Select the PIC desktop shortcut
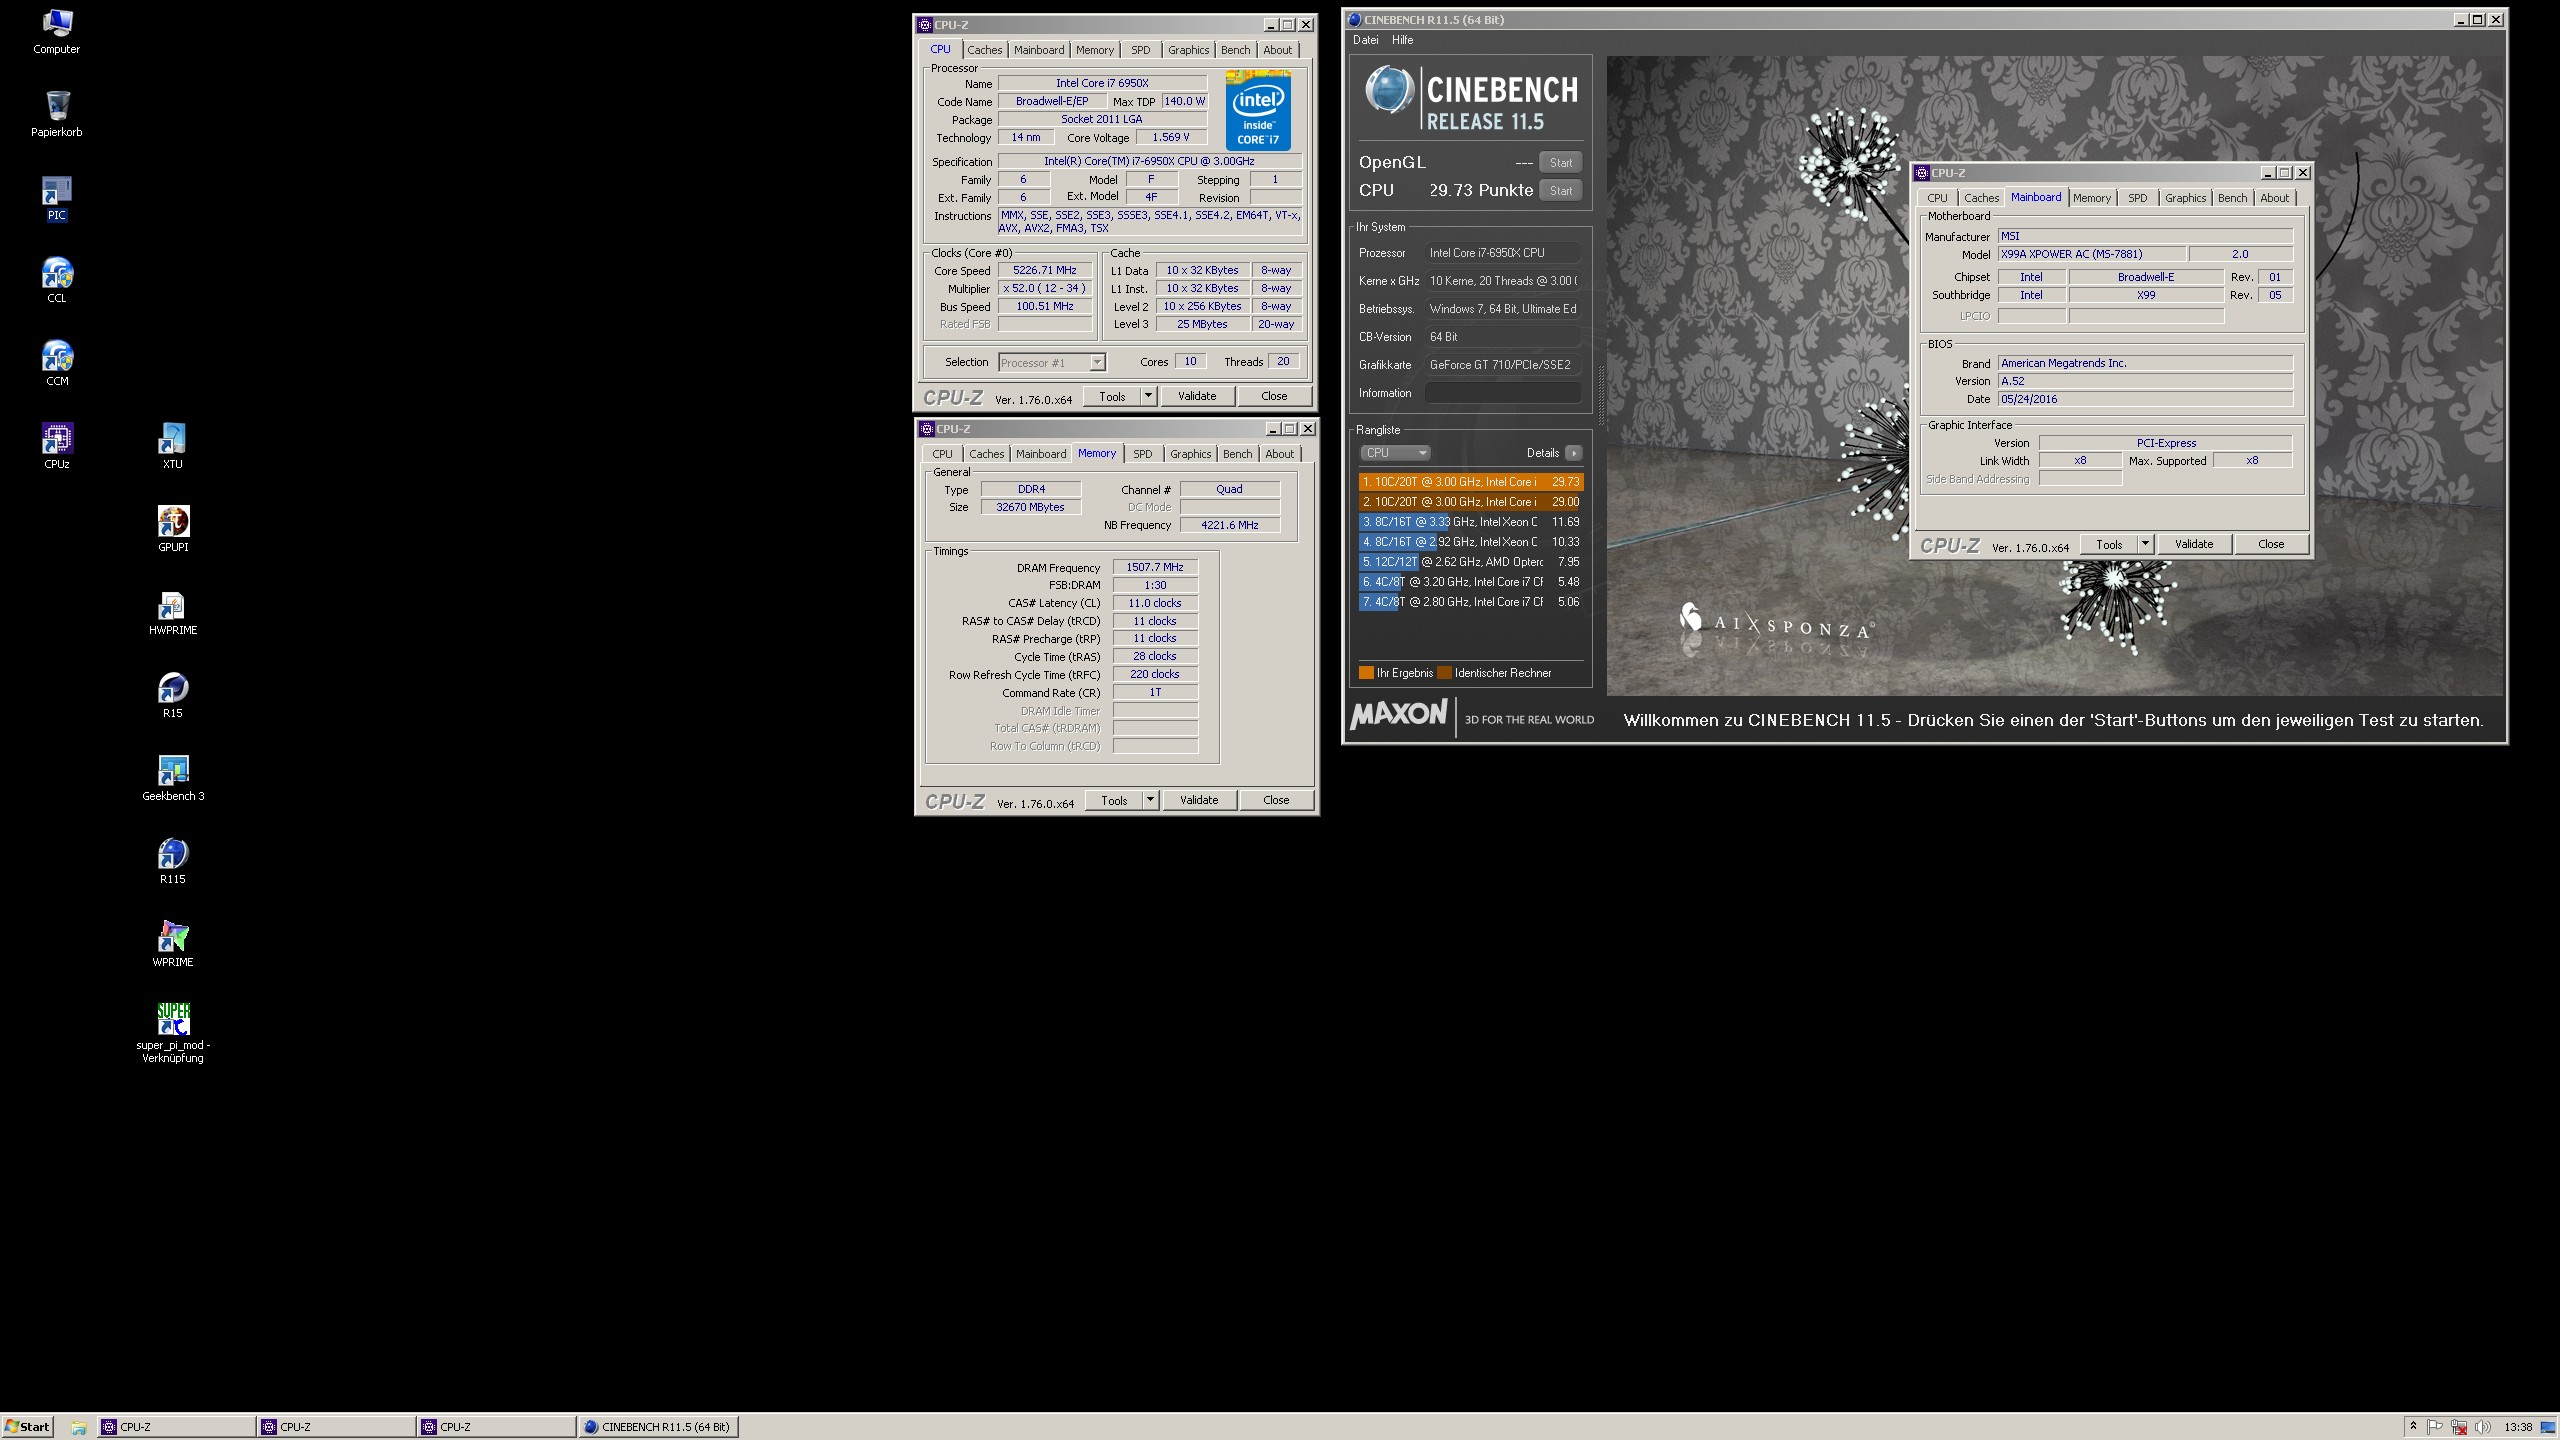 (57, 197)
